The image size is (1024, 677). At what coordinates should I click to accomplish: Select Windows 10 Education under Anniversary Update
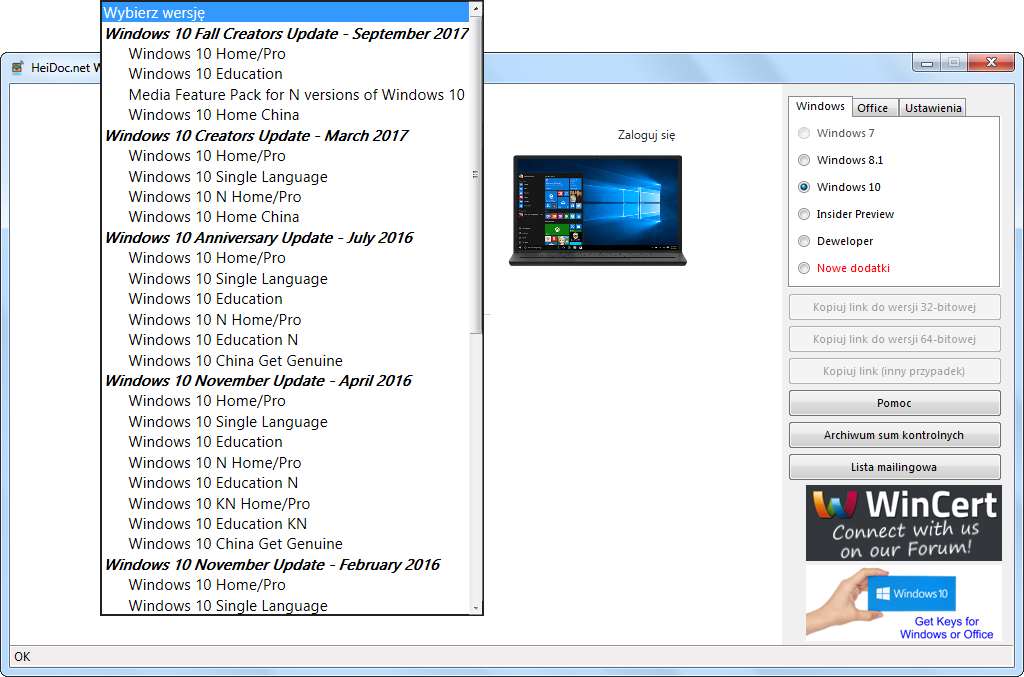(285, 299)
